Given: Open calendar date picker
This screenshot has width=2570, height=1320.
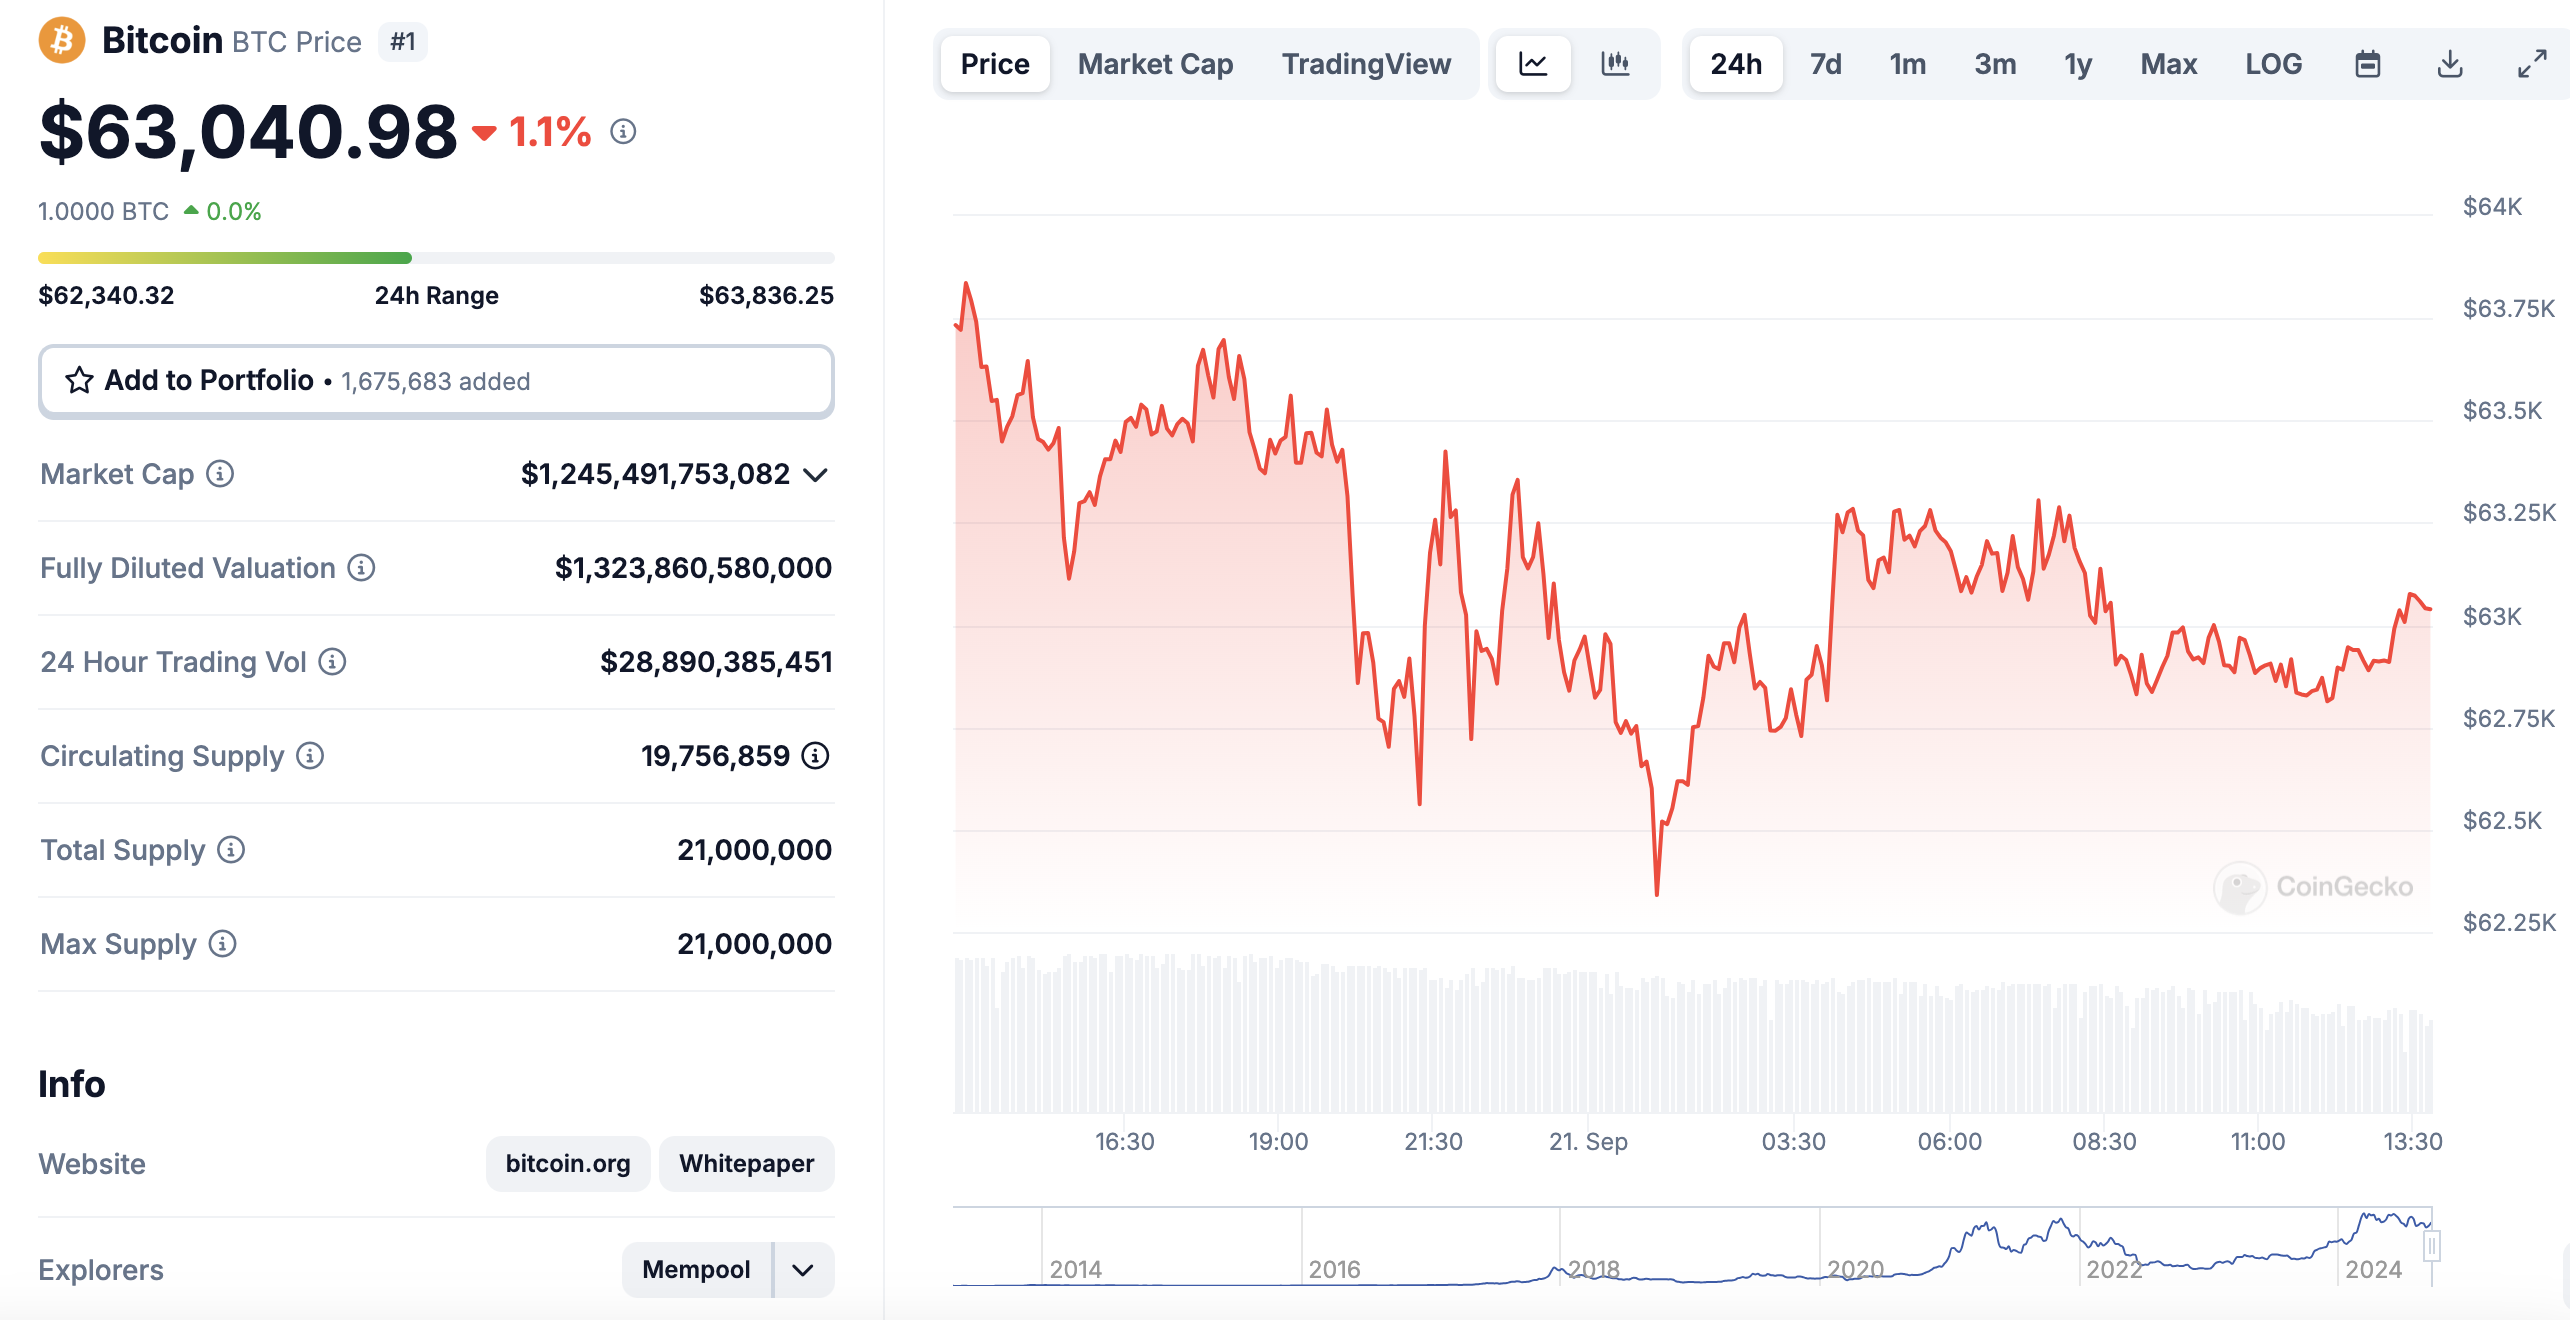Looking at the screenshot, I should (2368, 64).
